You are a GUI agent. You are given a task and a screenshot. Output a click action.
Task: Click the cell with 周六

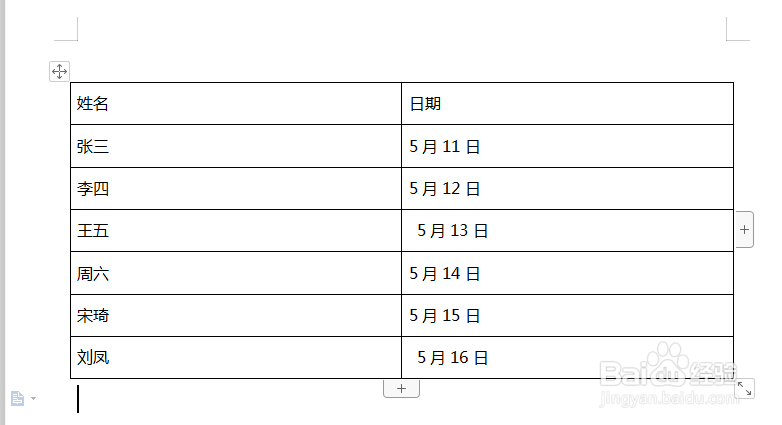[x=236, y=273]
